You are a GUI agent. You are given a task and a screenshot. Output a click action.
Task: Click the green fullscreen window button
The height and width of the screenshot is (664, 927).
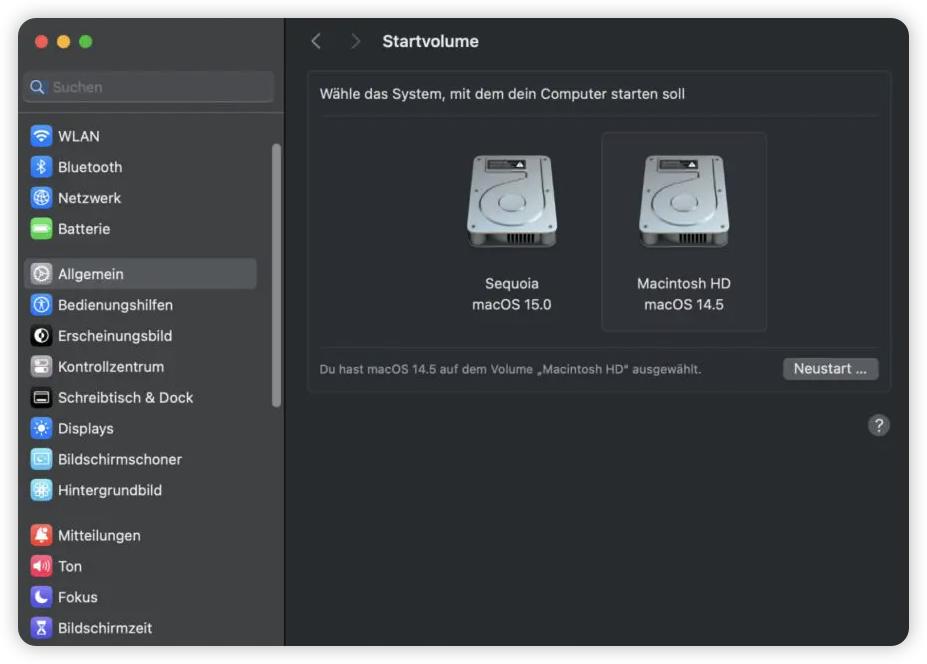86,41
